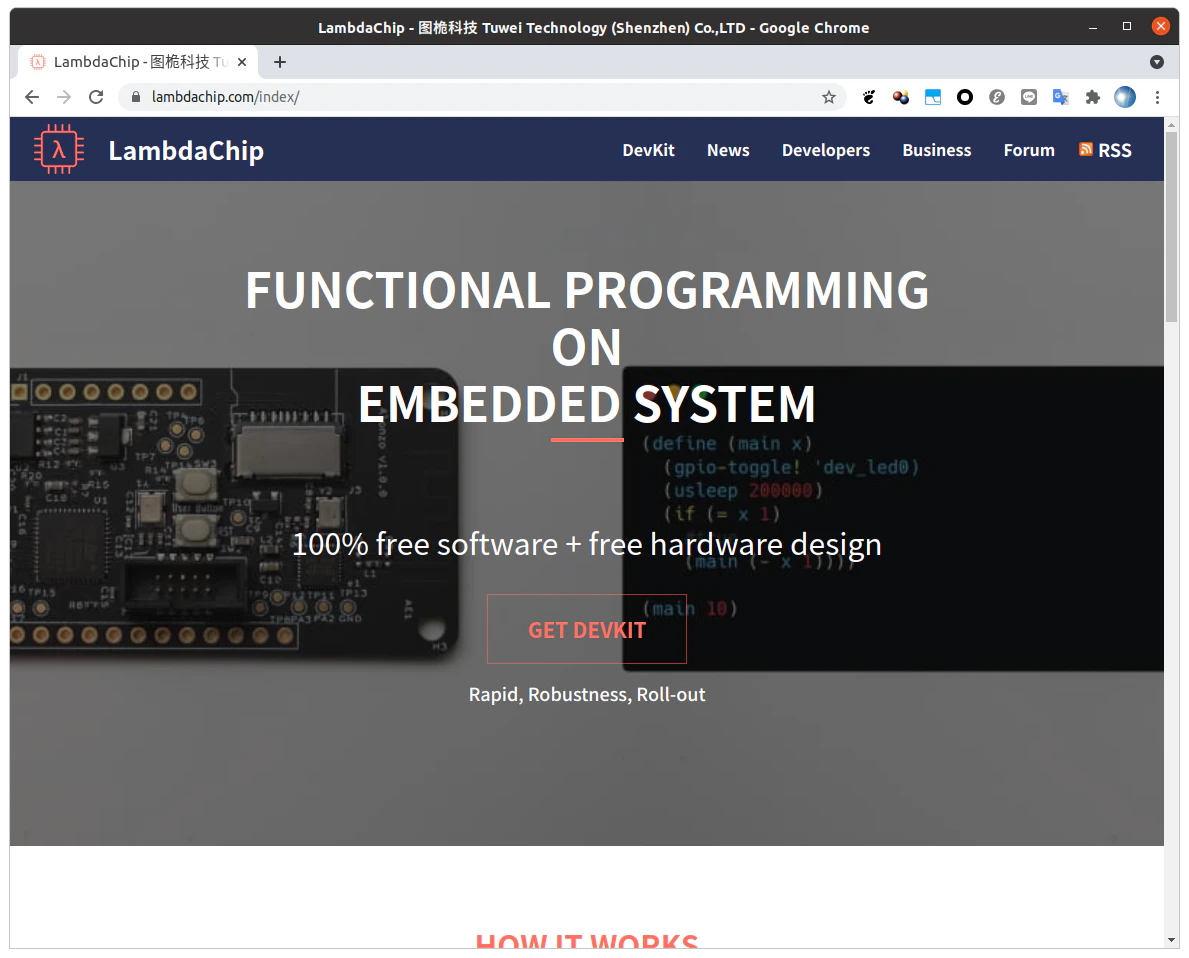Click the scrollbar up arrow
Screen dimensions: 1189x958
click(x=1172, y=124)
